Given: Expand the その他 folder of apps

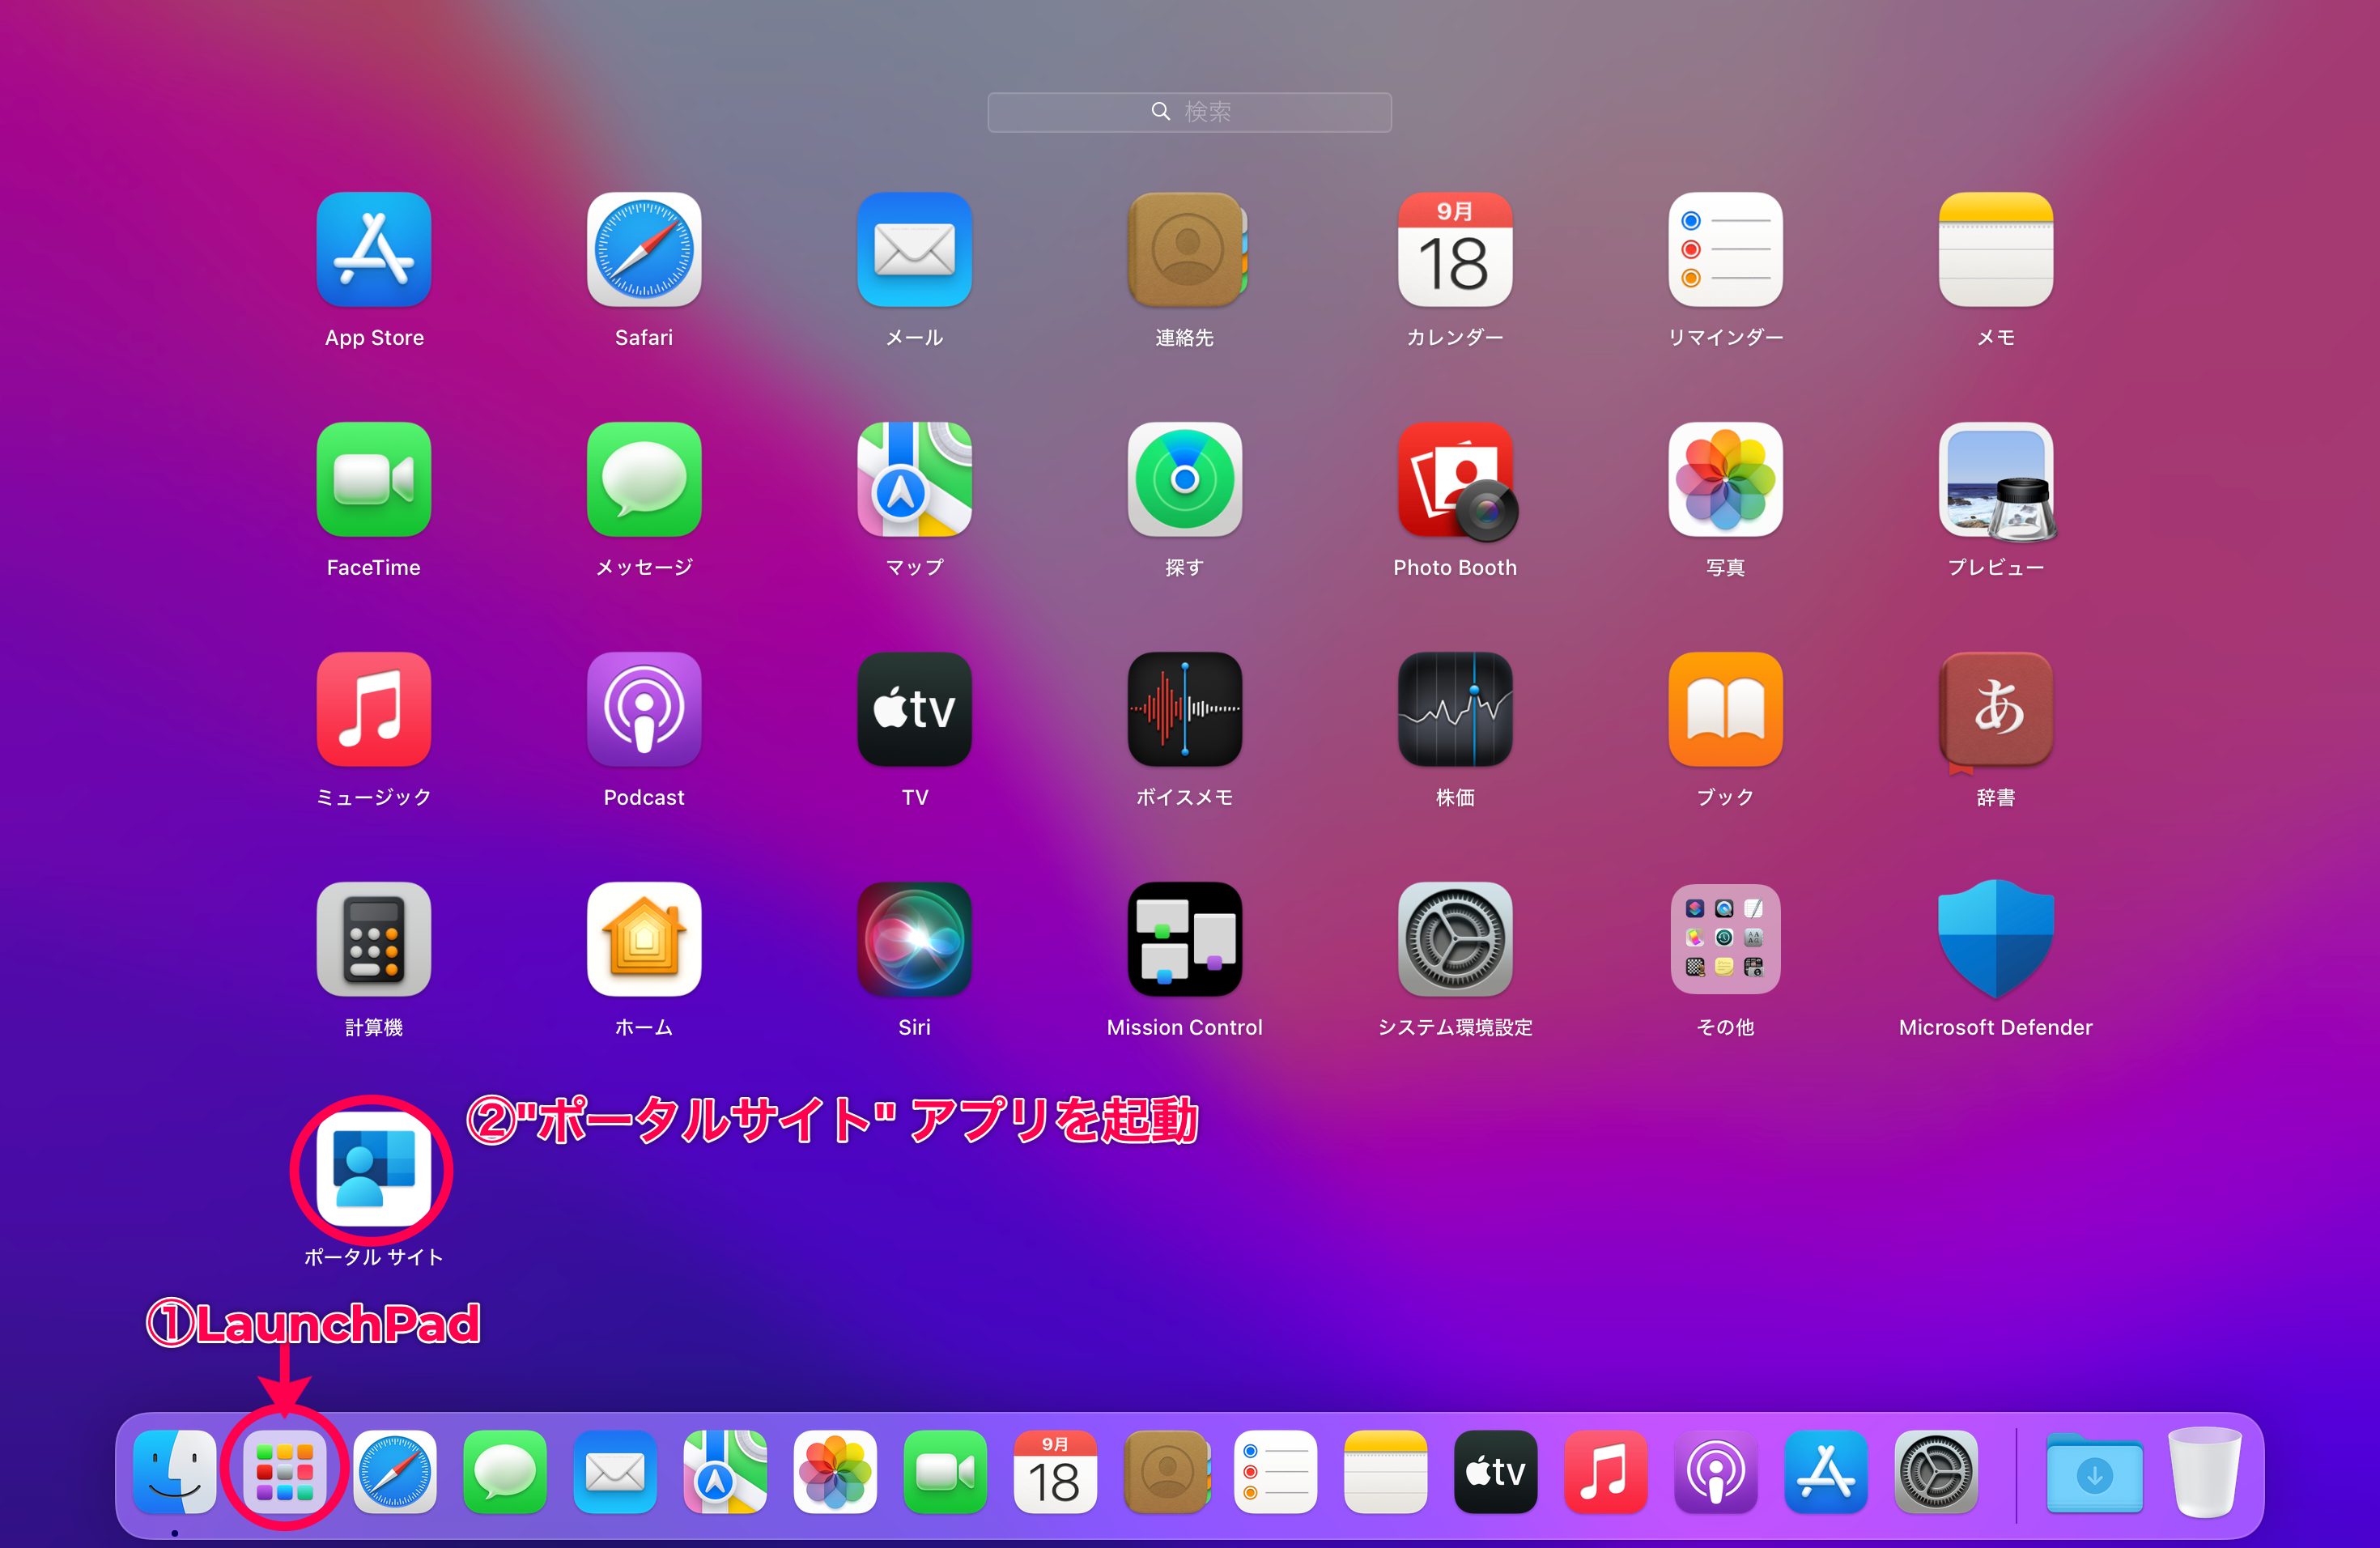Looking at the screenshot, I should pos(1725,940).
